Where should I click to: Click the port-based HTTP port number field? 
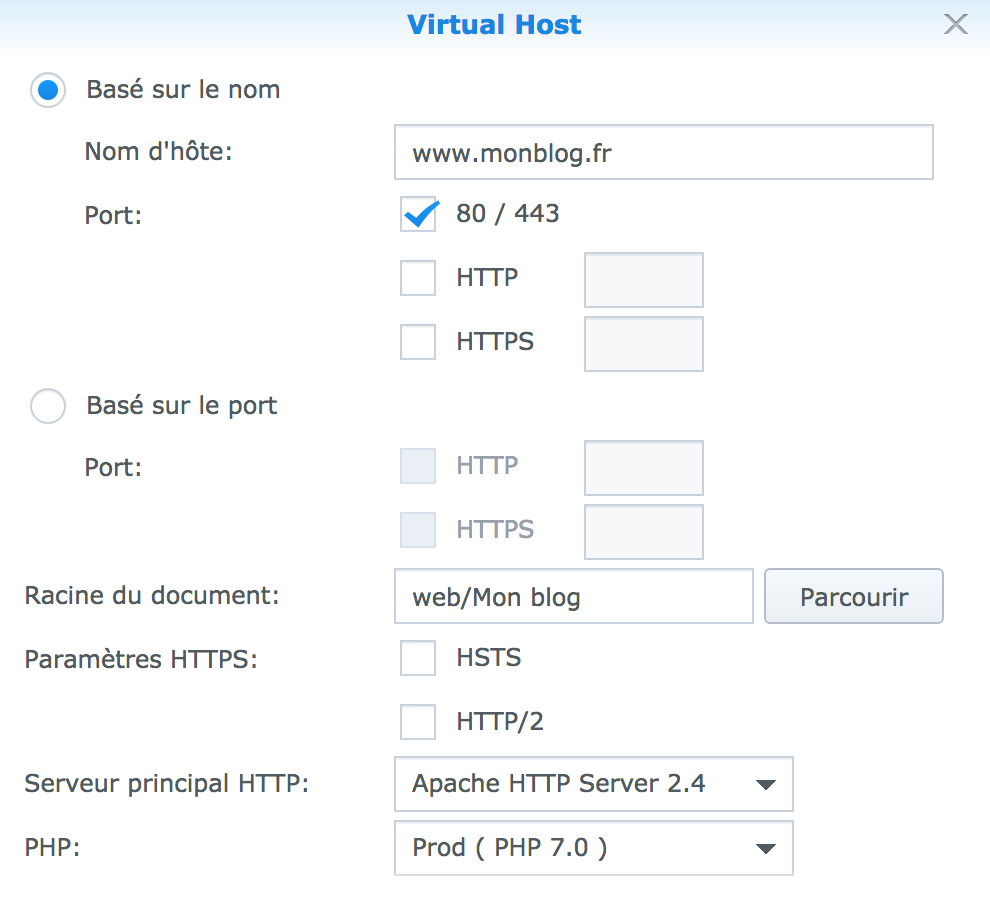643,468
